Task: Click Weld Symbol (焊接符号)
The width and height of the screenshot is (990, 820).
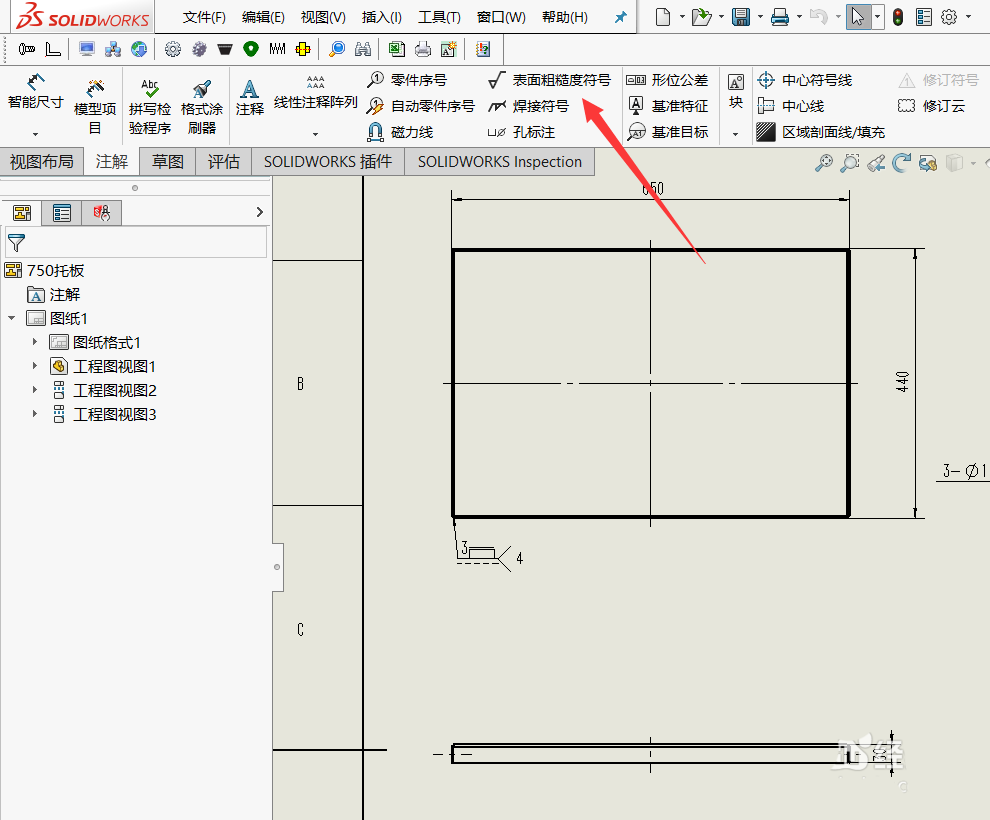Action: click(x=528, y=106)
